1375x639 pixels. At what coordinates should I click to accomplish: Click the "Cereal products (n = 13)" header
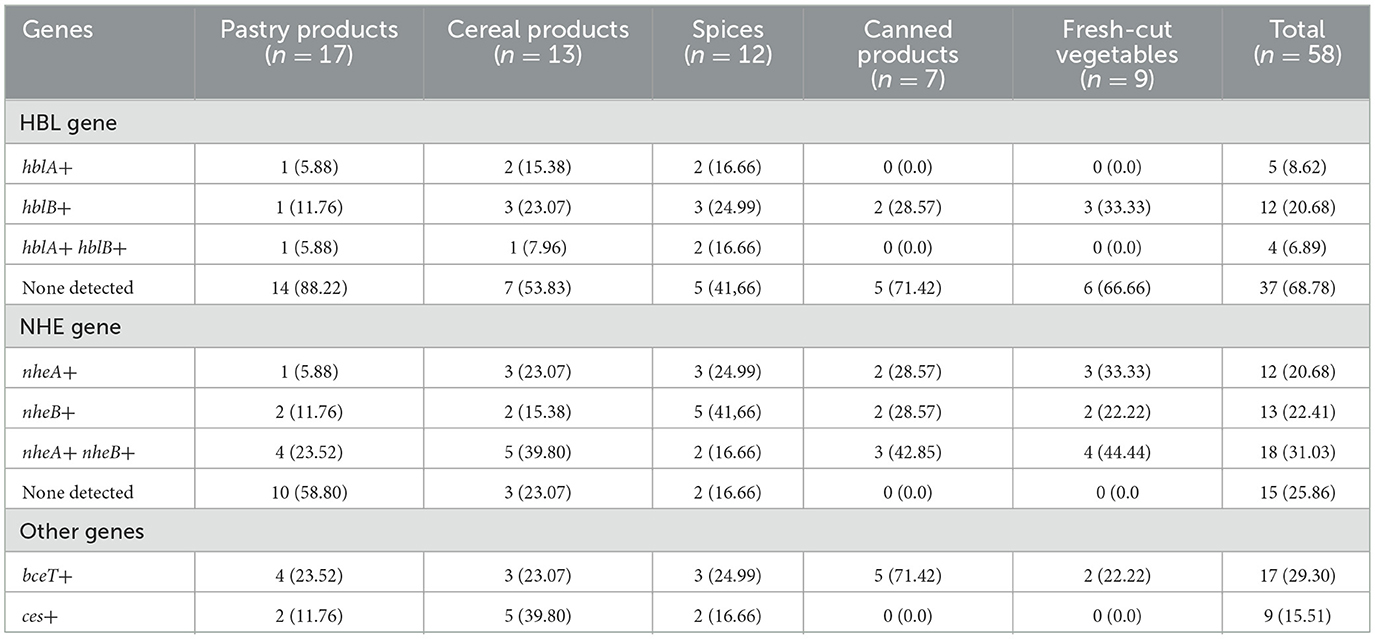click(x=538, y=42)
